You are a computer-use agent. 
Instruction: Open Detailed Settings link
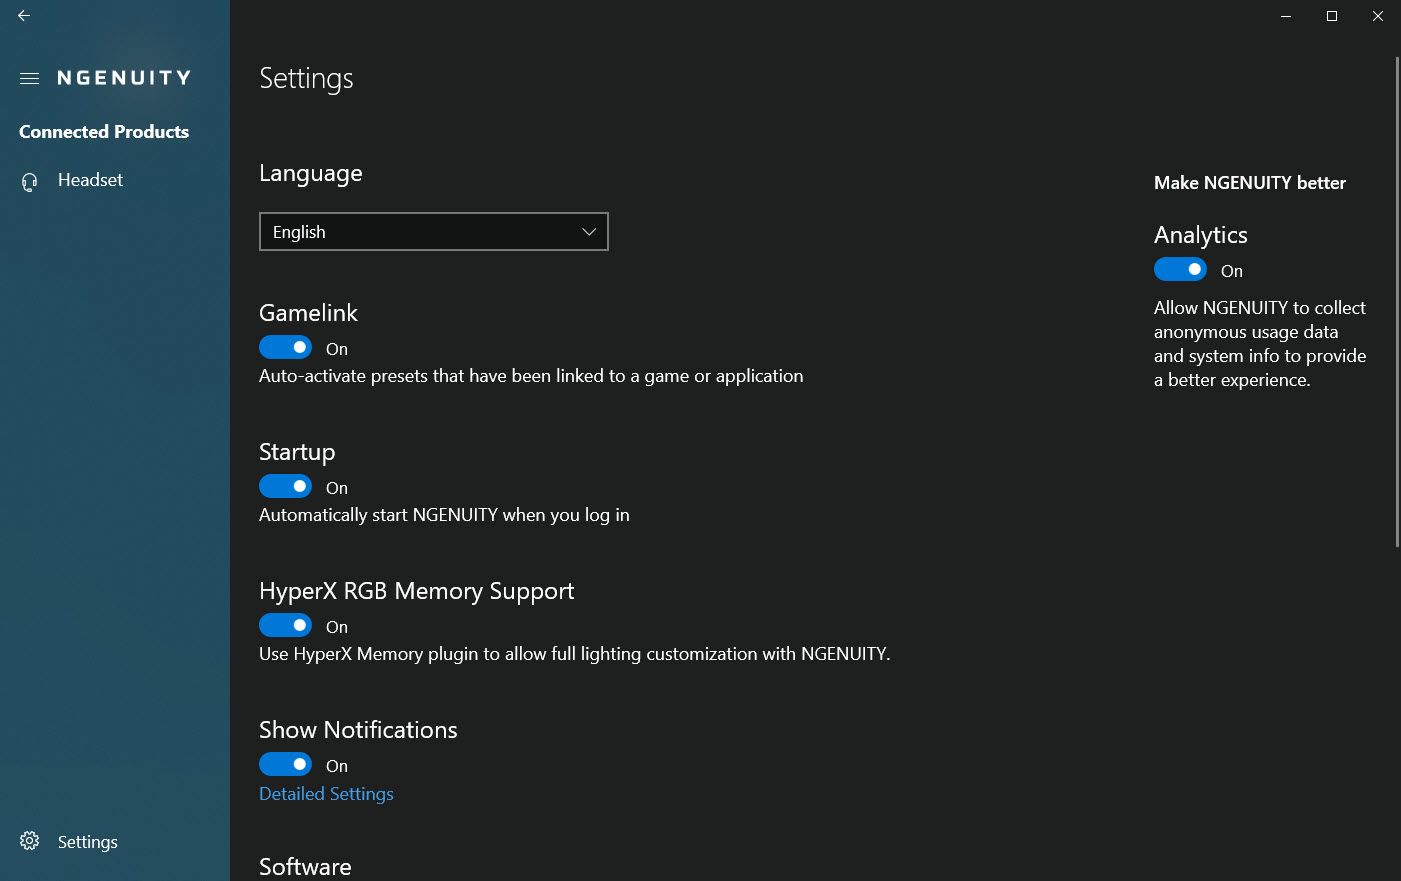click(x=326, y=794)
